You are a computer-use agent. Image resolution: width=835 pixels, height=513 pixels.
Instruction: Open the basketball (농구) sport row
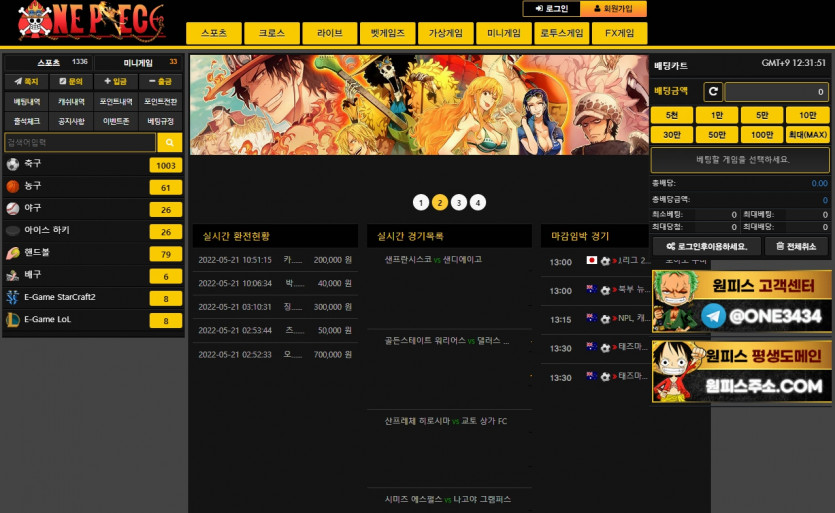[94, 187]
